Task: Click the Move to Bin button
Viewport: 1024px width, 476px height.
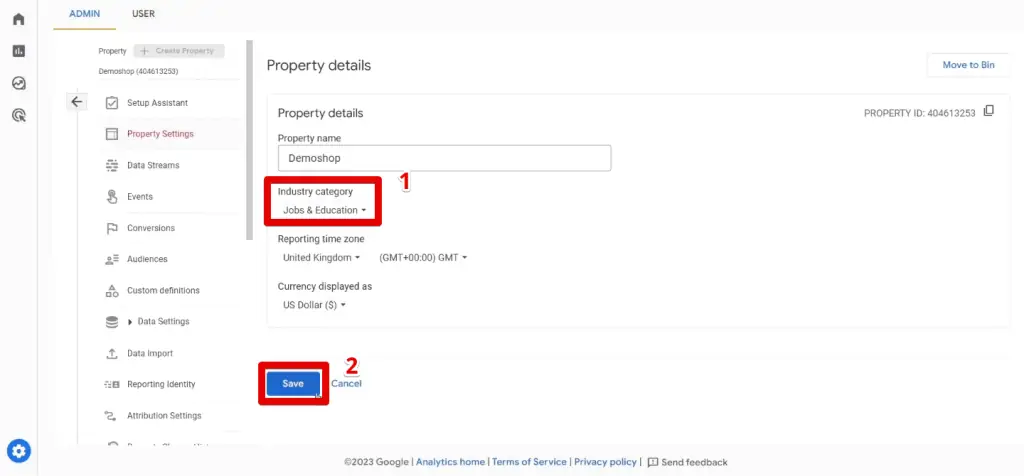Action: pyautogui.click(x=967, y=65)
